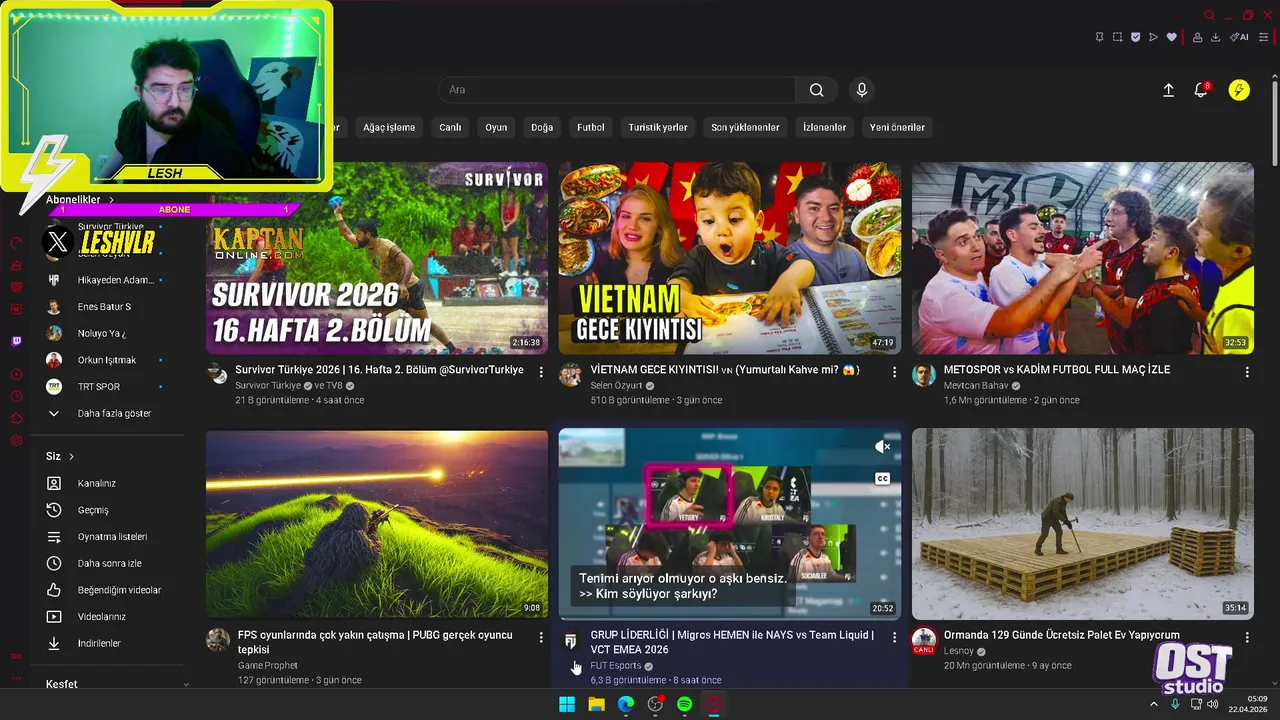Start voice search with the microphone icon
Image resolution: width=1280 pixels, height=720 pixels.
pyautogui.click(x=862, y=90)
